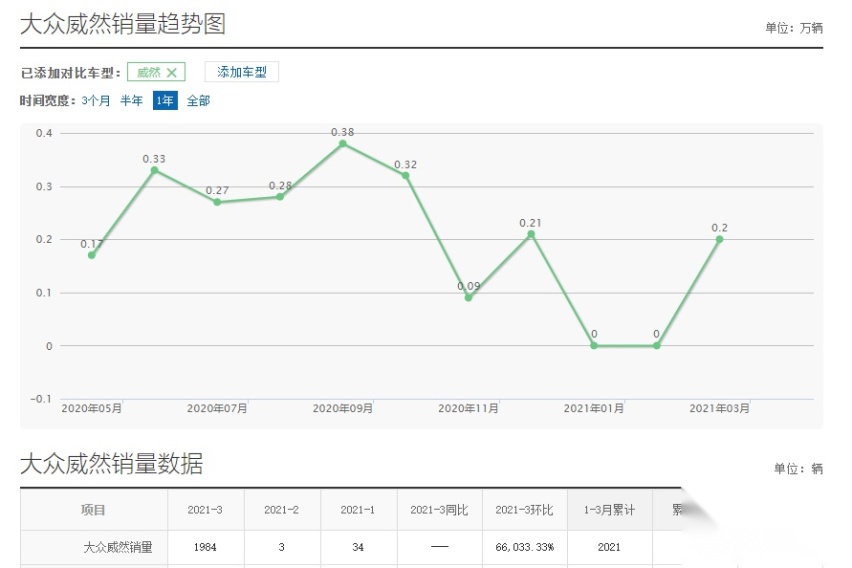Click the 1-3月累计 column header

pos(609,510)
